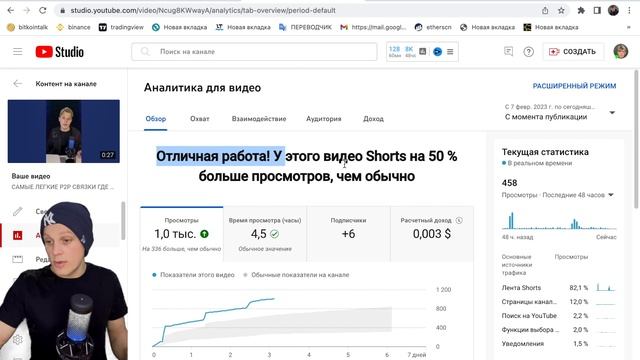Switch to the Доход tab
The width and height of the screenshot is (640, 360).
tap(373, 119)
